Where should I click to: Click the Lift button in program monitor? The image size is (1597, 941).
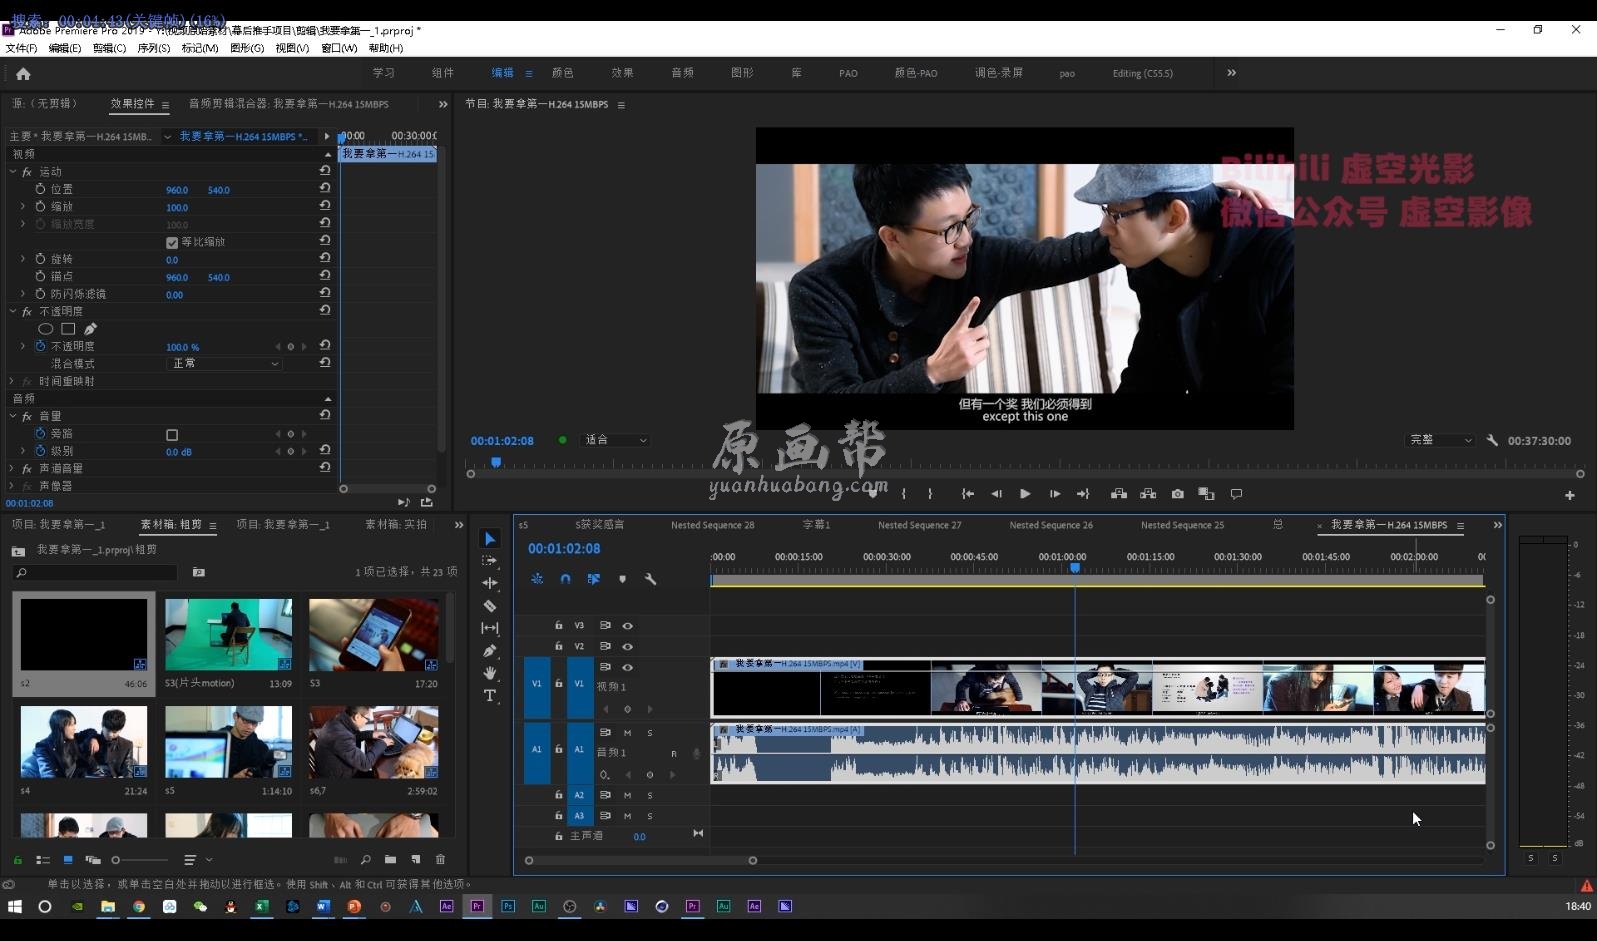(1119, 494)
